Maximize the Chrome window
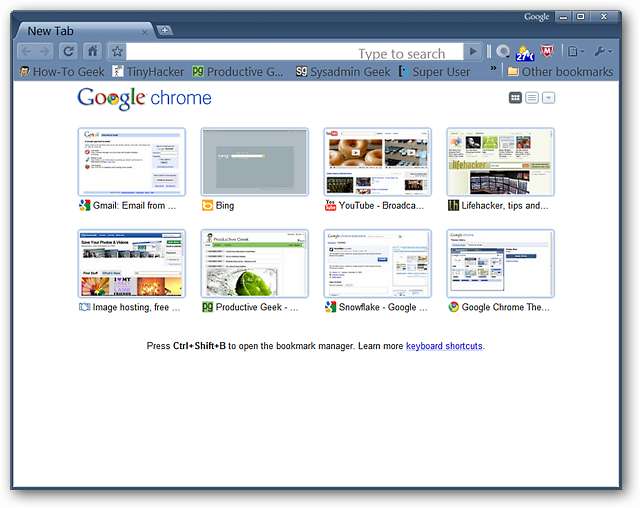 581,17
